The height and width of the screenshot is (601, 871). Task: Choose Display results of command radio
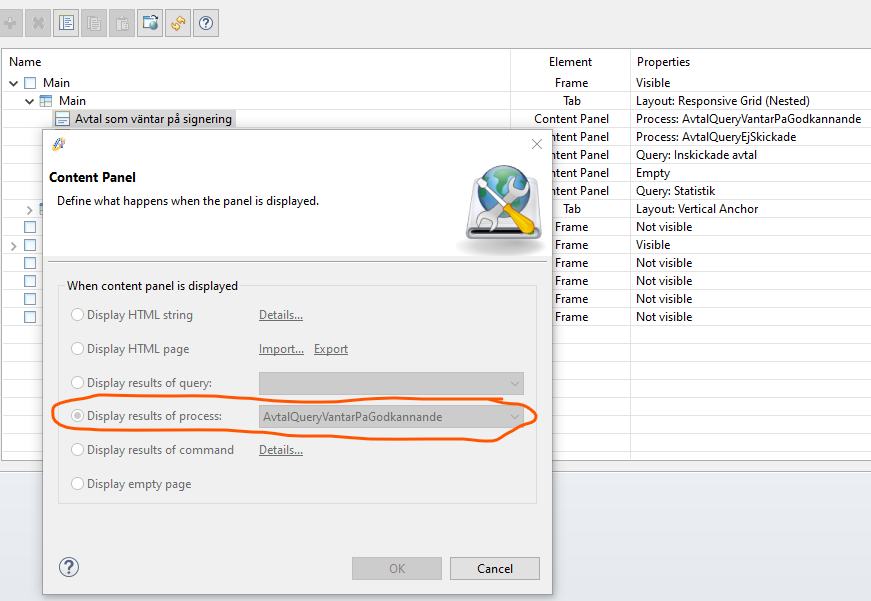coord(77,450)
